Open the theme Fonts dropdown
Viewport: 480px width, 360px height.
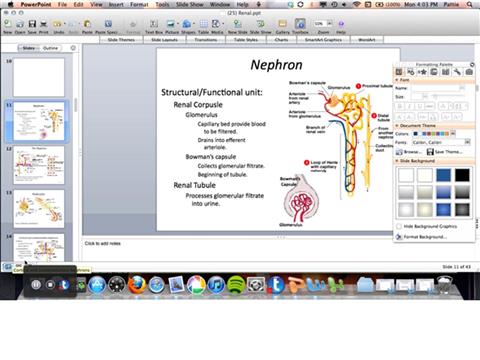[x=467, y=142]
